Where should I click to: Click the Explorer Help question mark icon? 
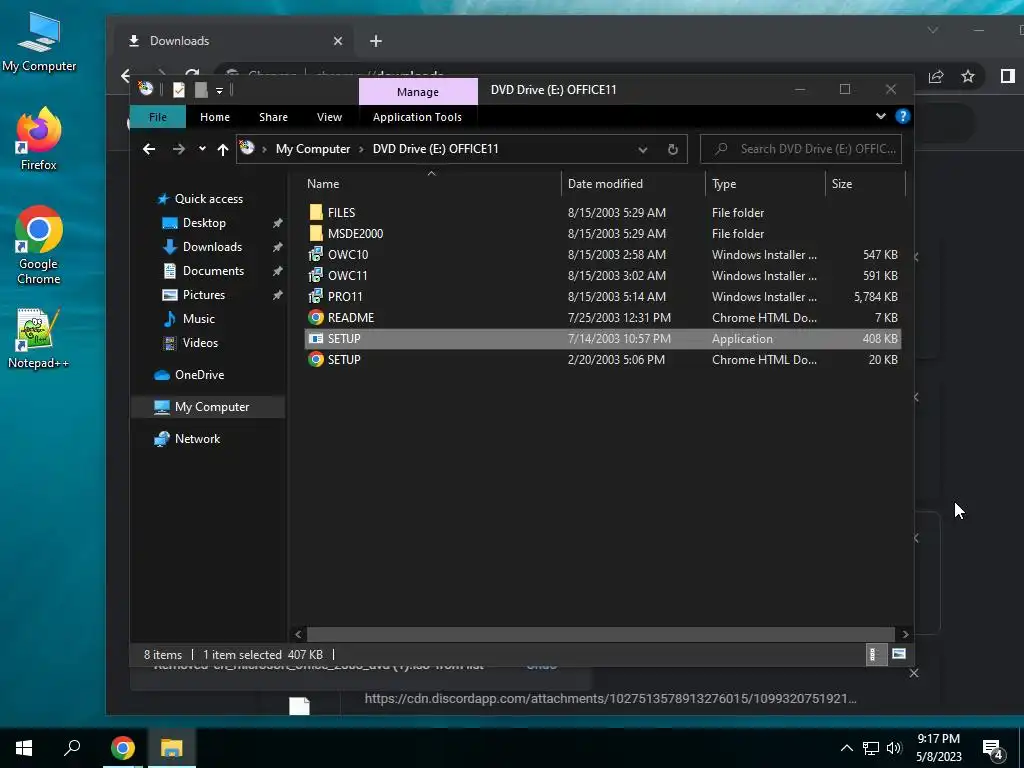point(903,116)
